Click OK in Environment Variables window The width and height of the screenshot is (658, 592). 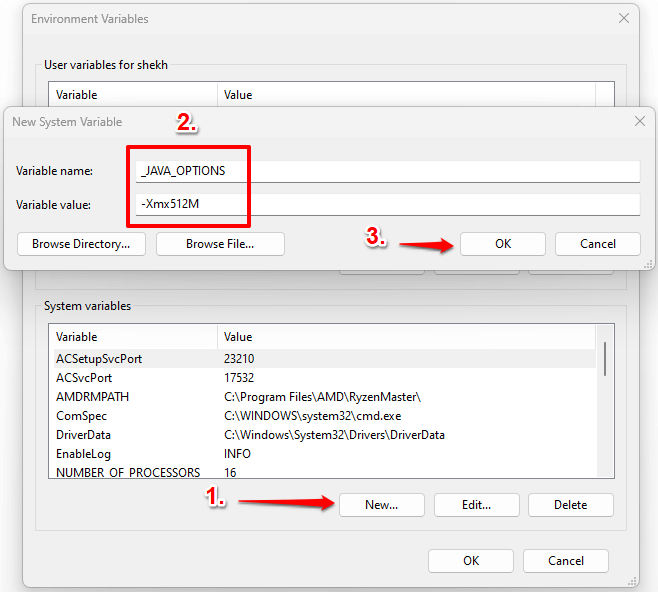471,561
